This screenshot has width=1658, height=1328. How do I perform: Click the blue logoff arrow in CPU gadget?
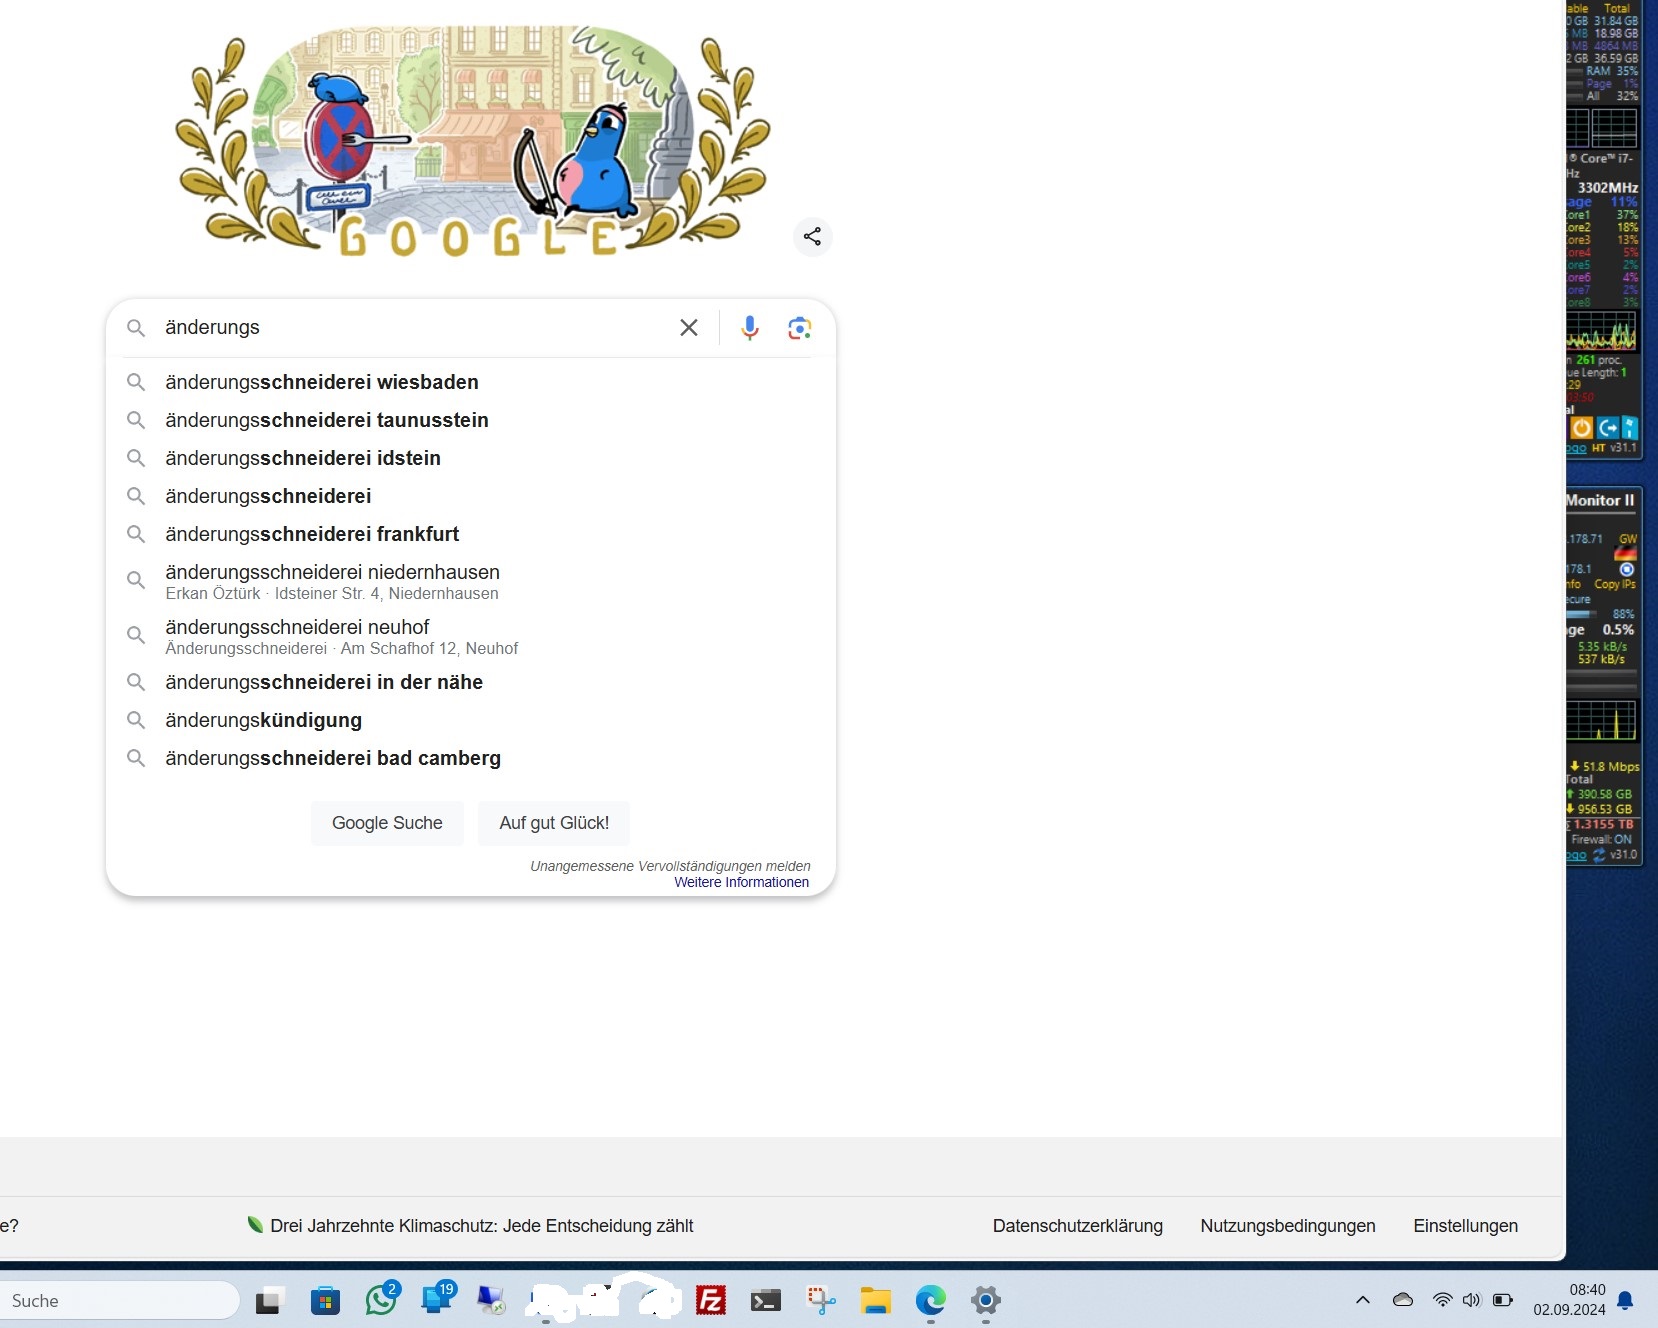(1608, 428)
